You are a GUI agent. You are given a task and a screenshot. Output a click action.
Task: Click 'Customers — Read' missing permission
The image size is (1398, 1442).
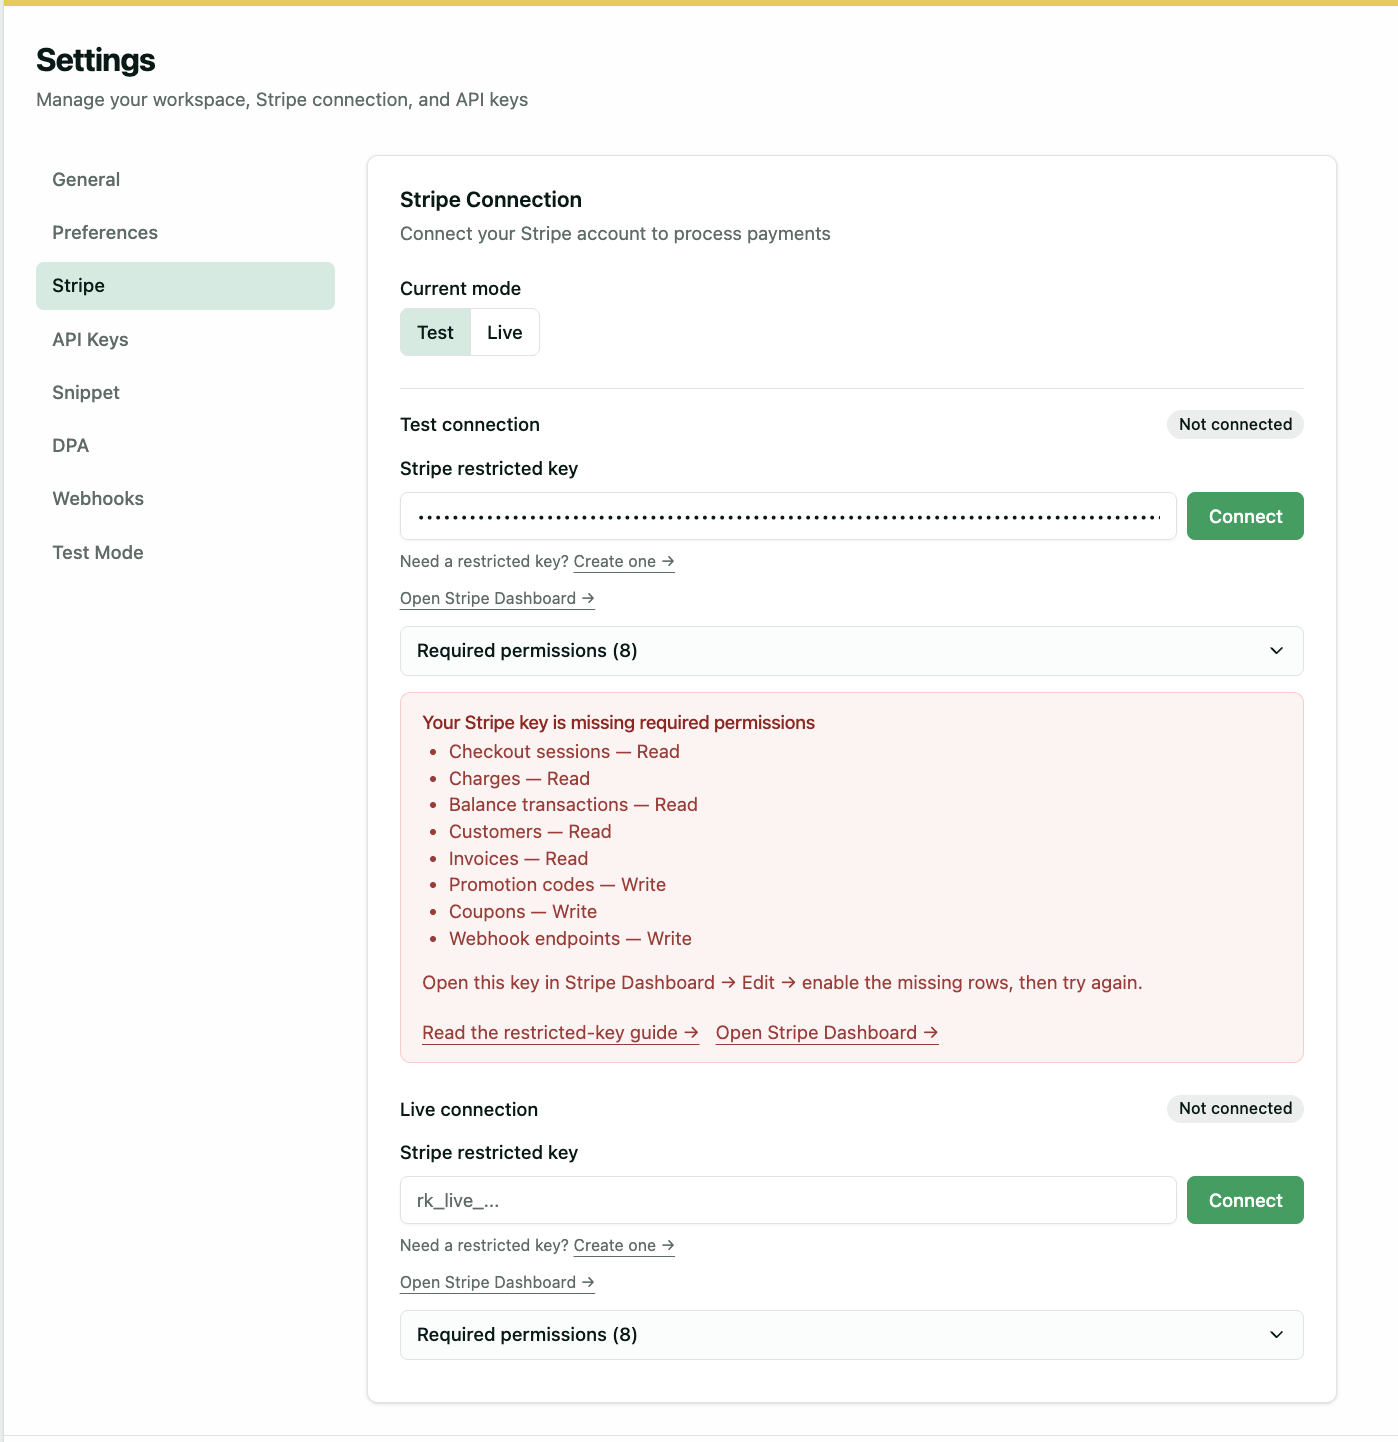[530, 832]
